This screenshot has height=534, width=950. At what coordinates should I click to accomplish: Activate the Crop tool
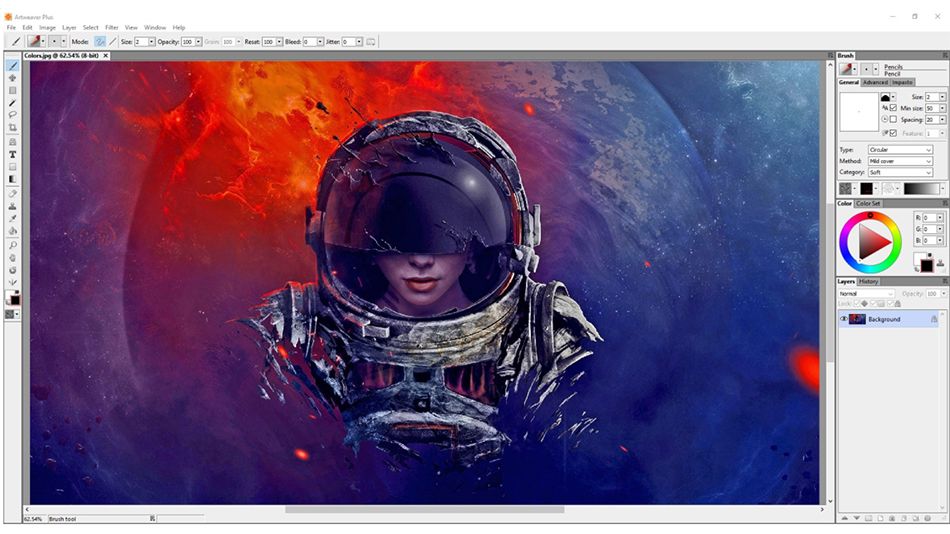[x=12, y=128]
